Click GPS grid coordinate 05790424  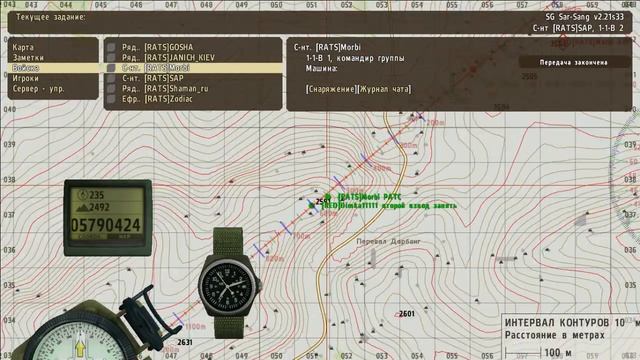coord(106,225)
